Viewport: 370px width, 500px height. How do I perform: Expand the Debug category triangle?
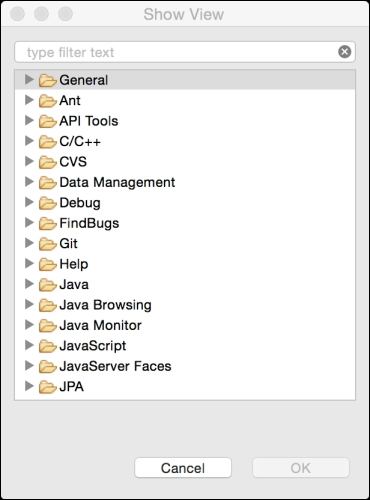(29, 202)
